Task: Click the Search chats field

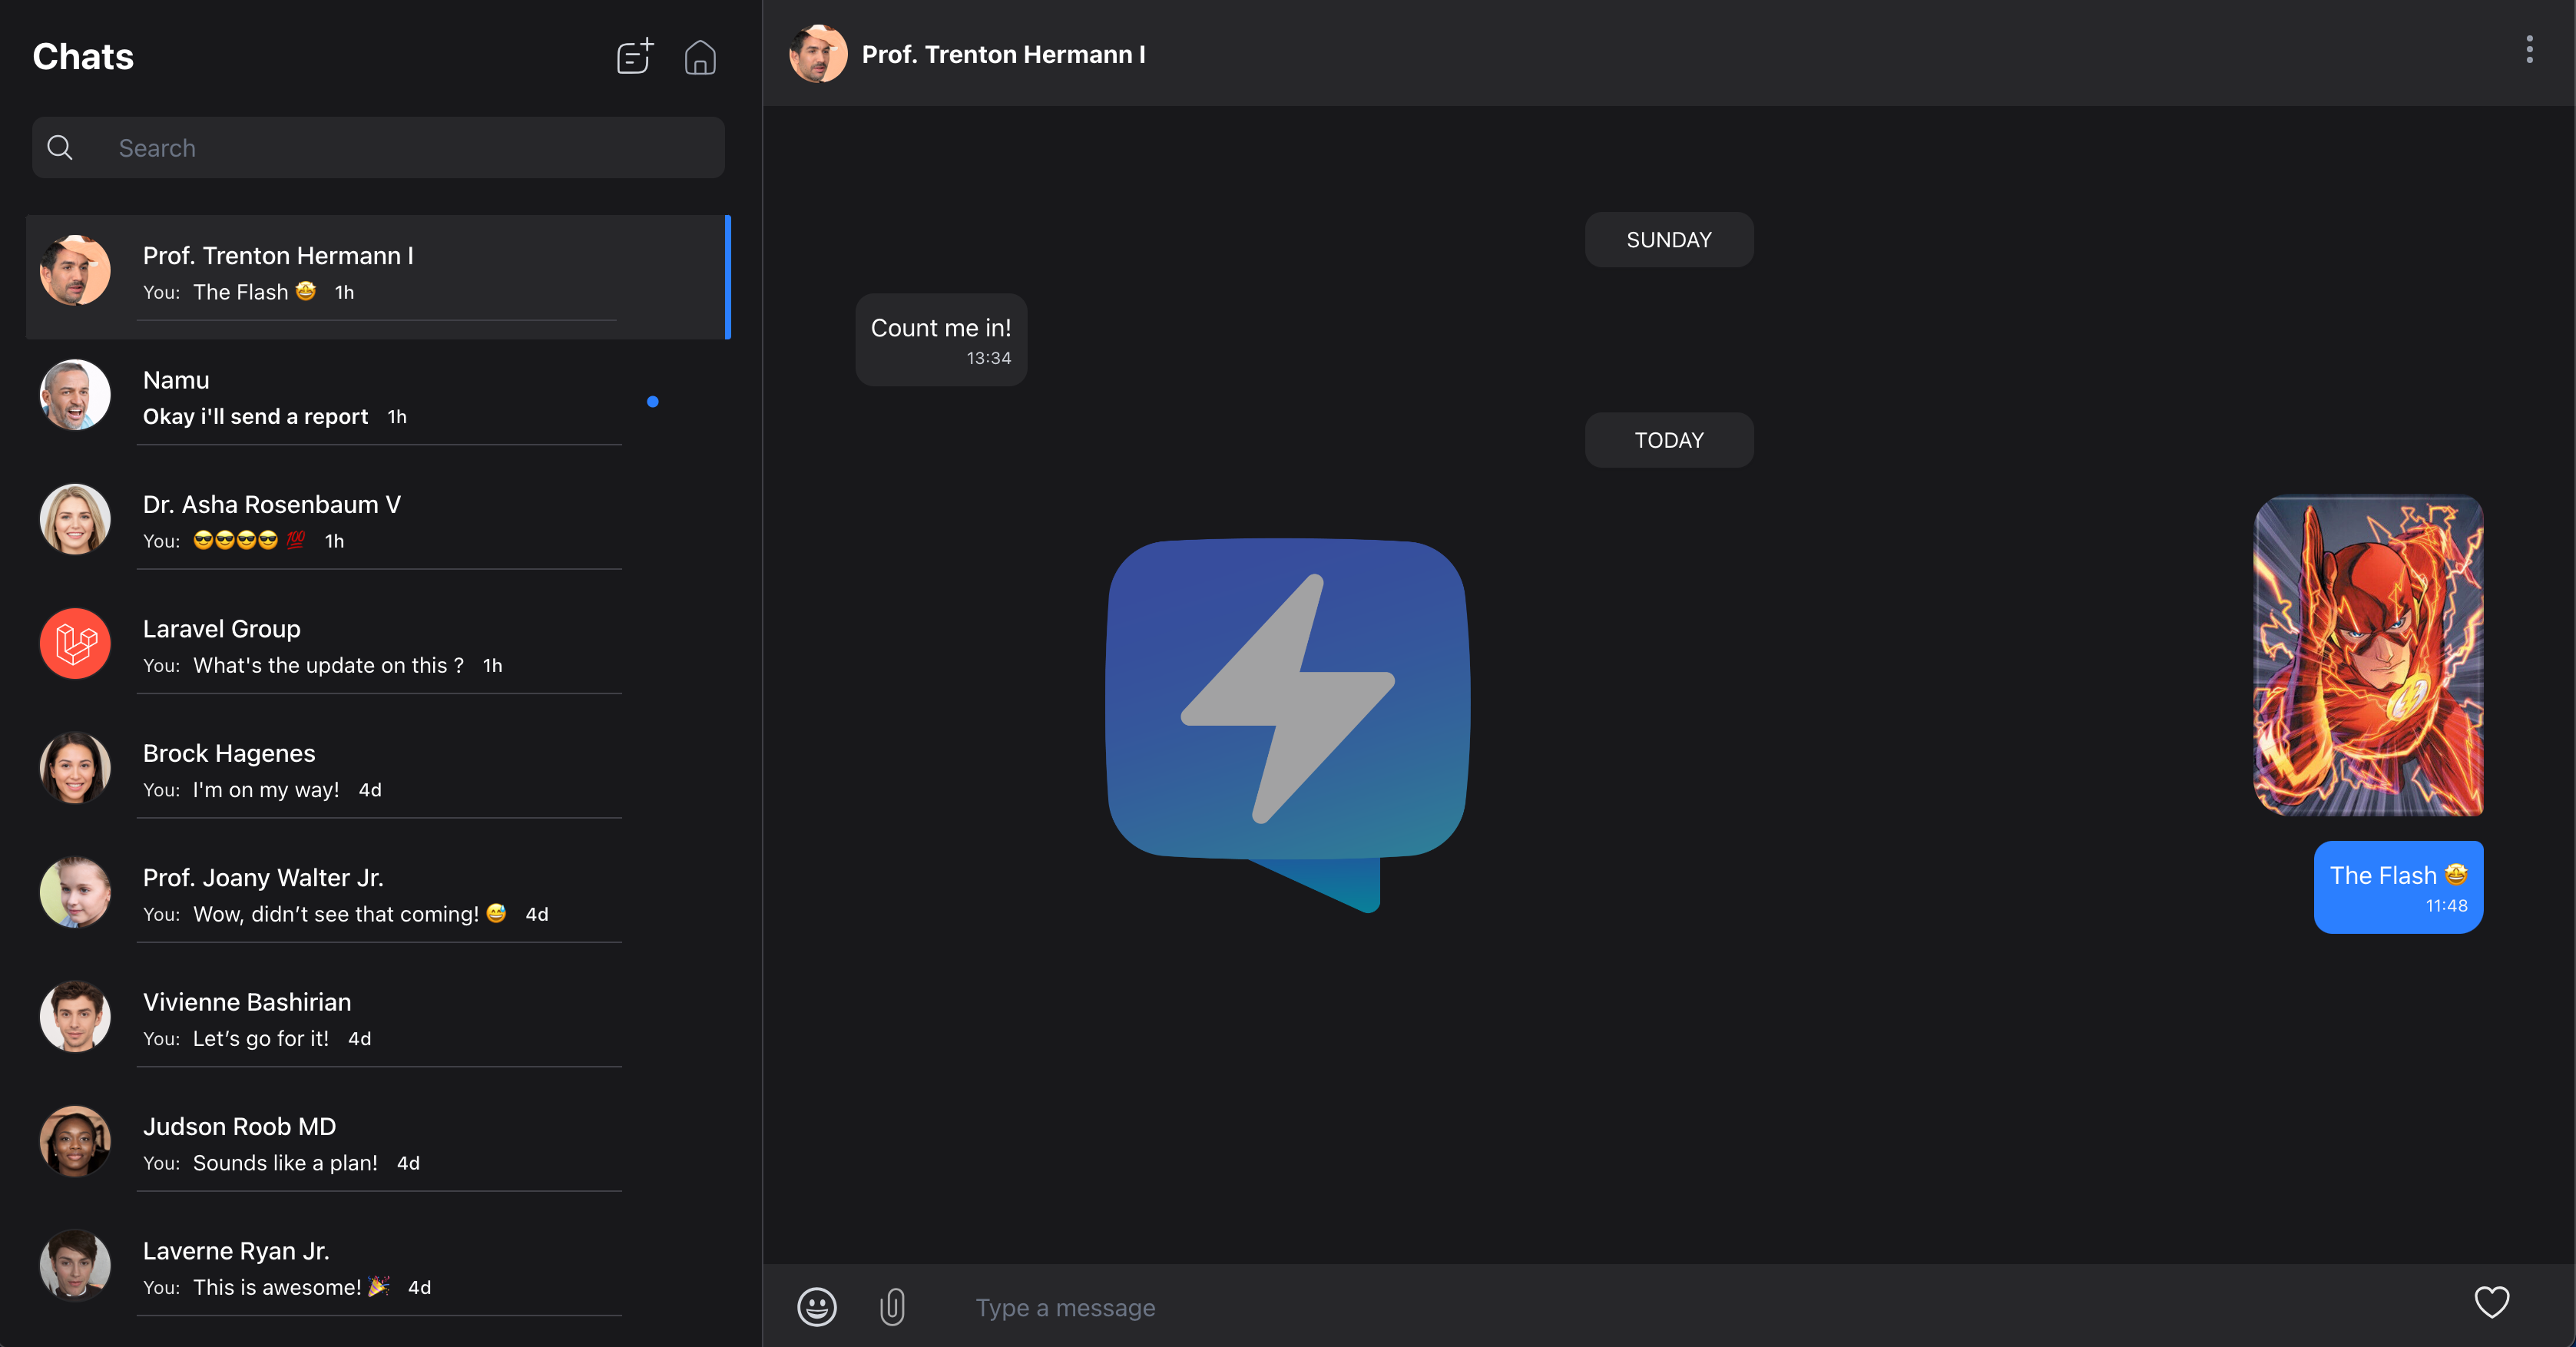Action: coord(378,148)
